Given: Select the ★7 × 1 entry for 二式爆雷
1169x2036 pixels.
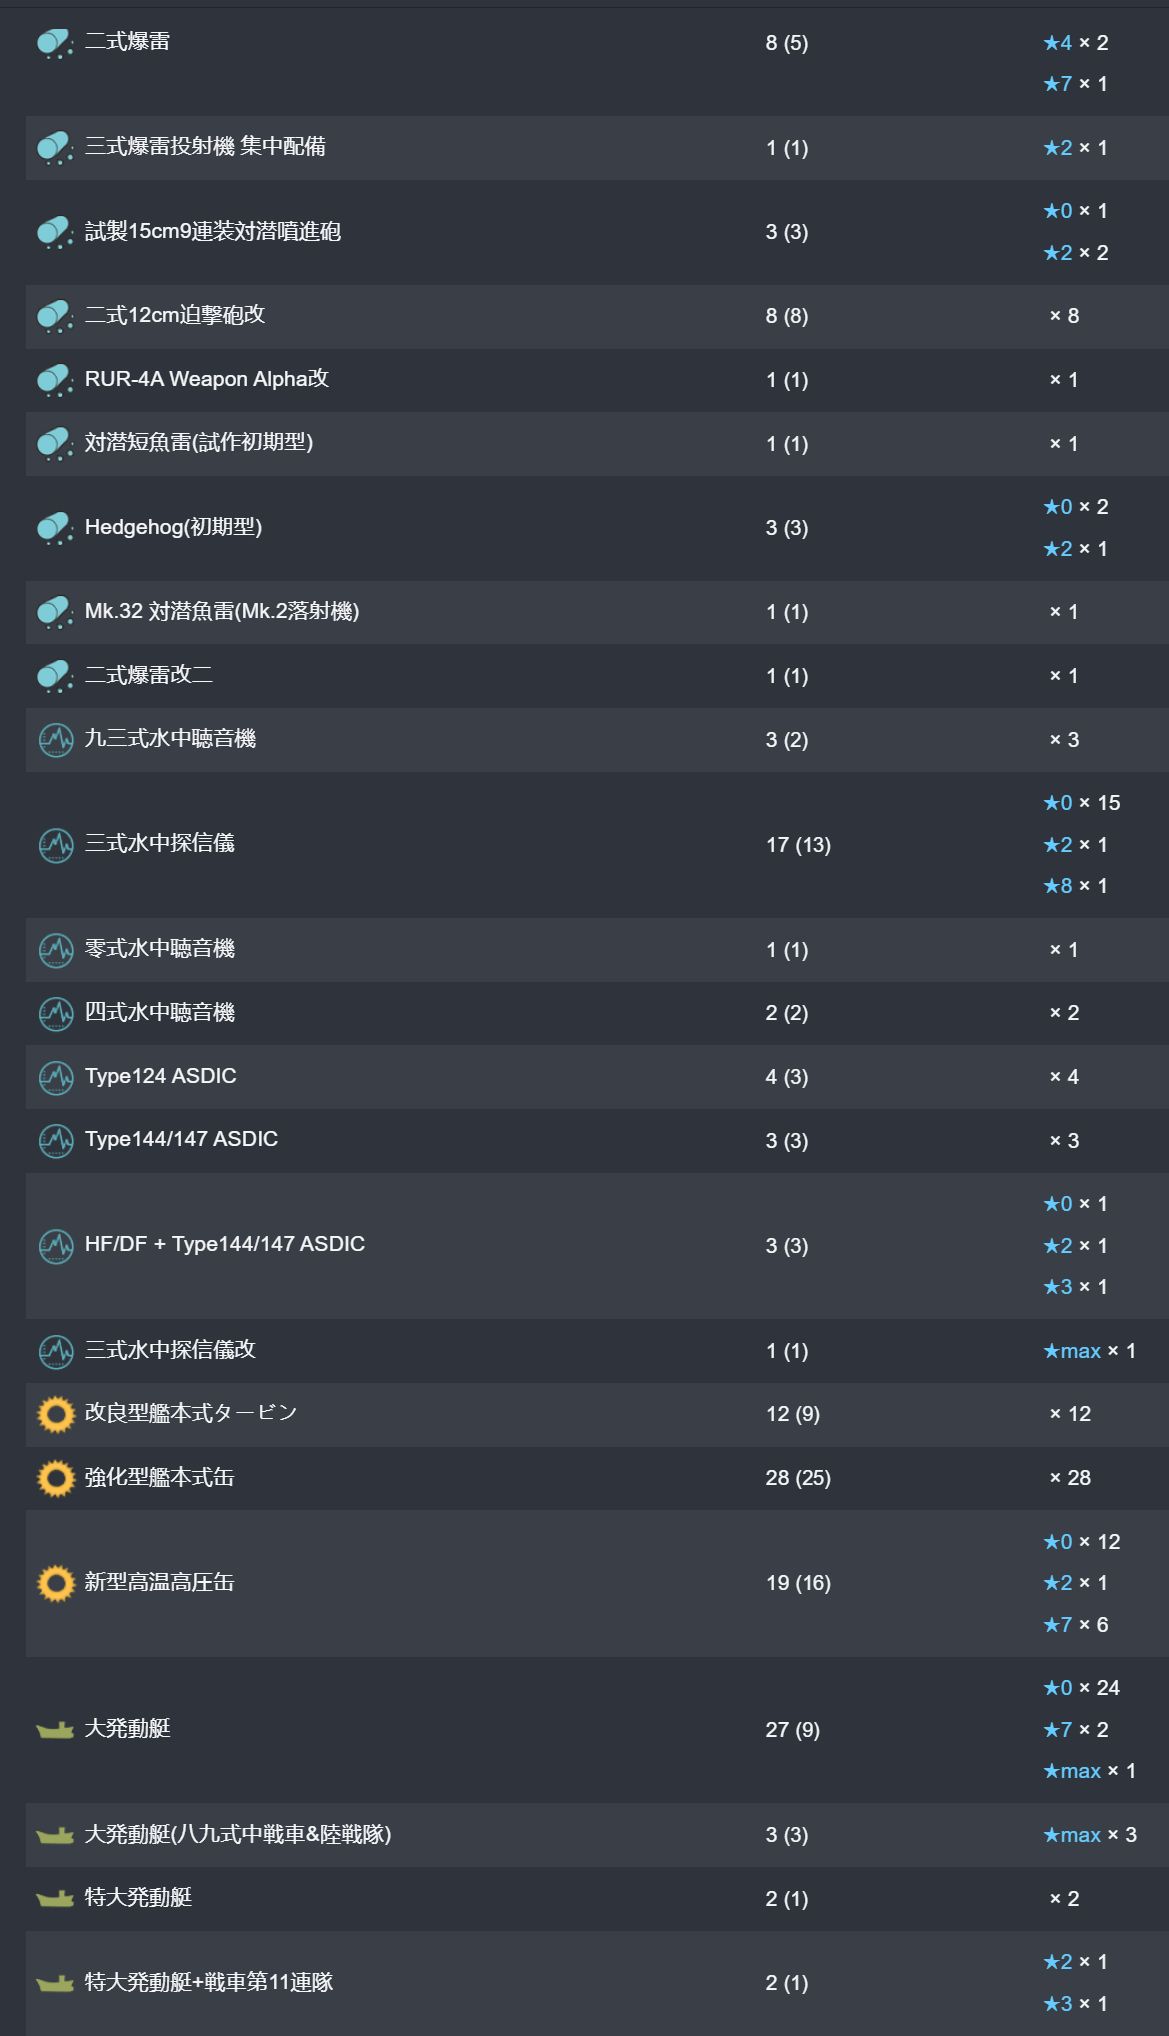Looking at the screenshot, I should click(x=1075, y=84).
